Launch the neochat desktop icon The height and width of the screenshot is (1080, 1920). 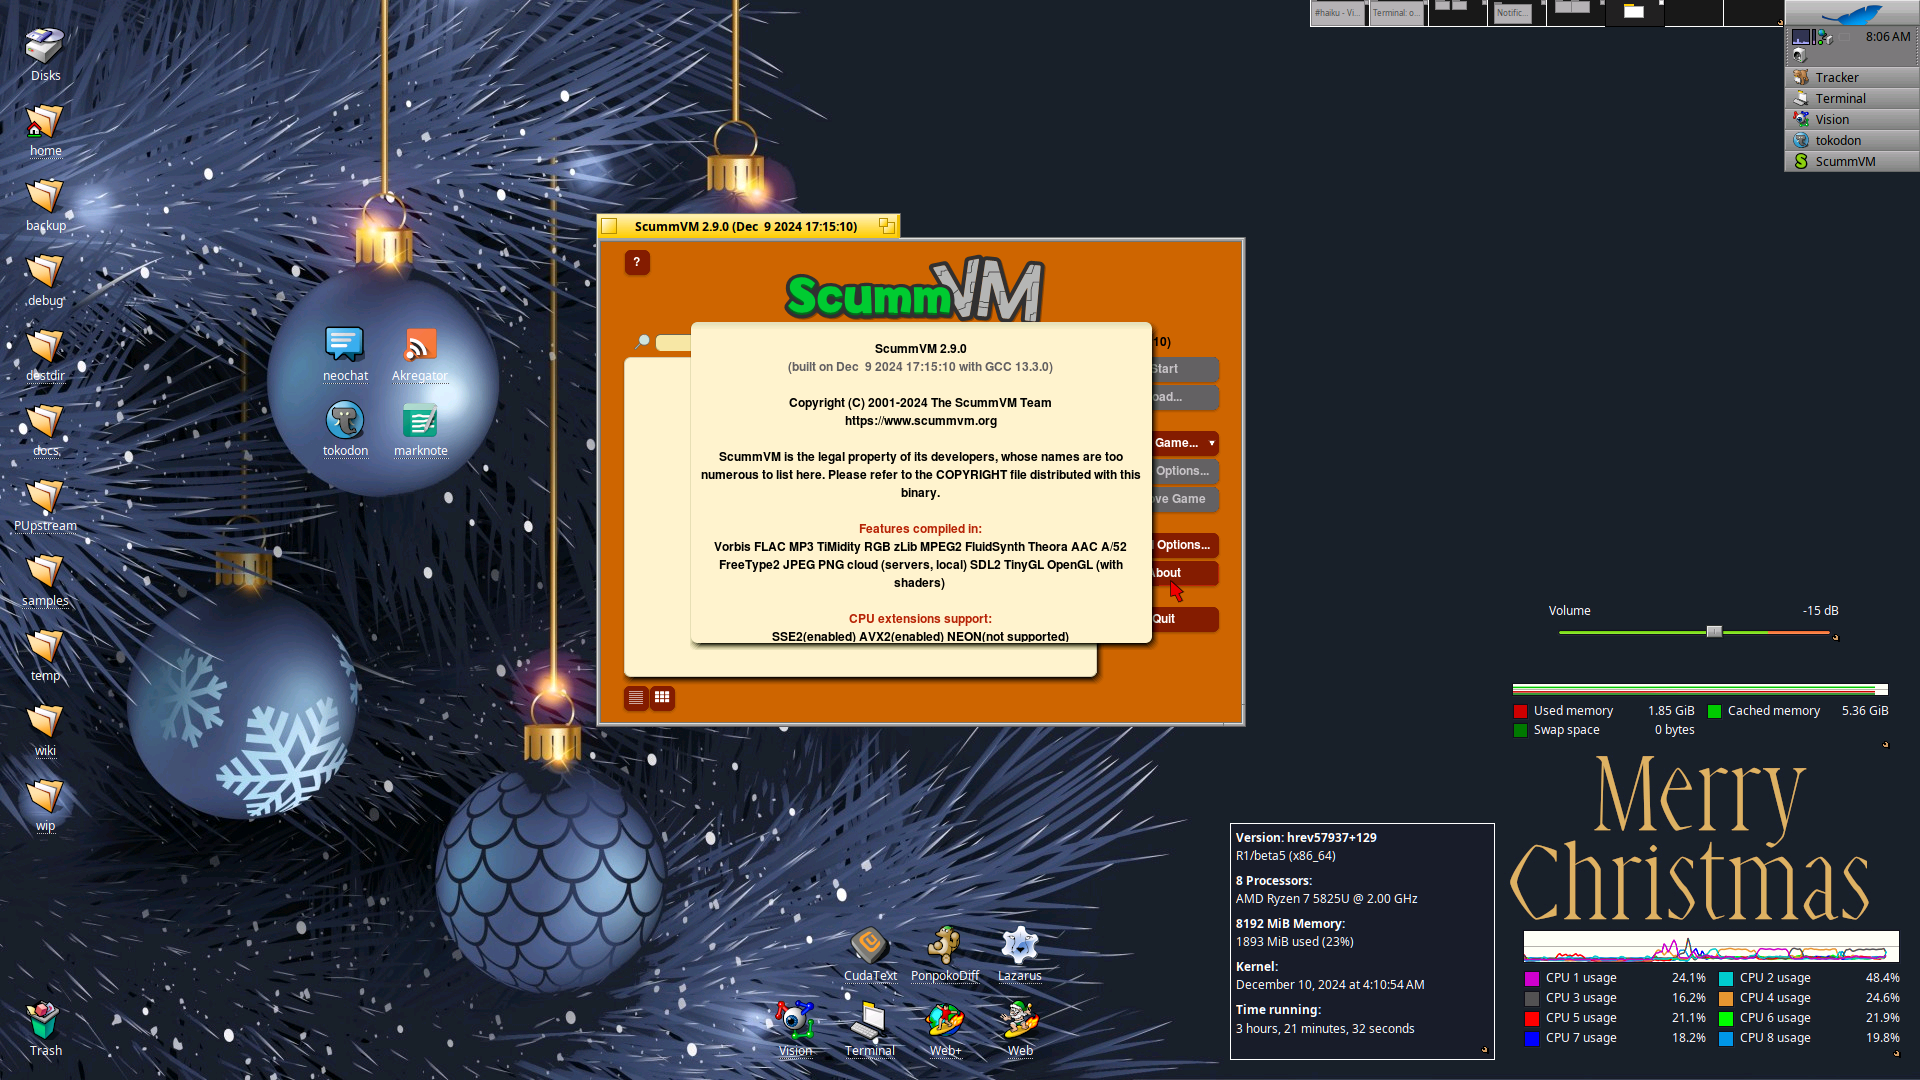point(345,354)
